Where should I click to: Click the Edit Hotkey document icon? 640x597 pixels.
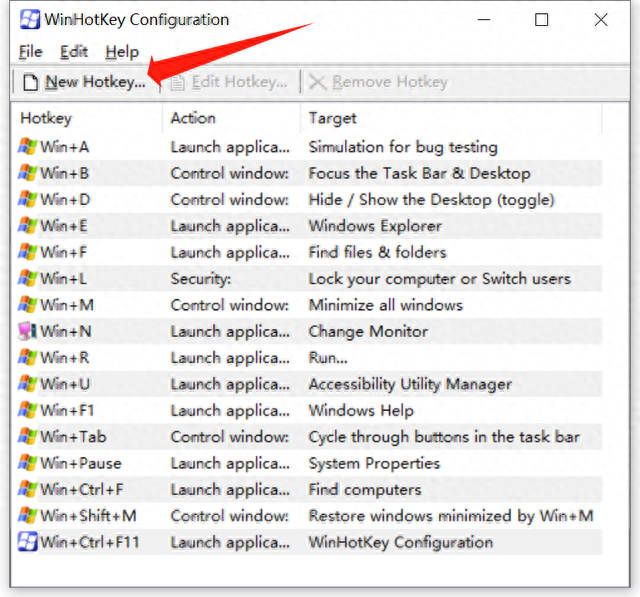pos(177,82)
